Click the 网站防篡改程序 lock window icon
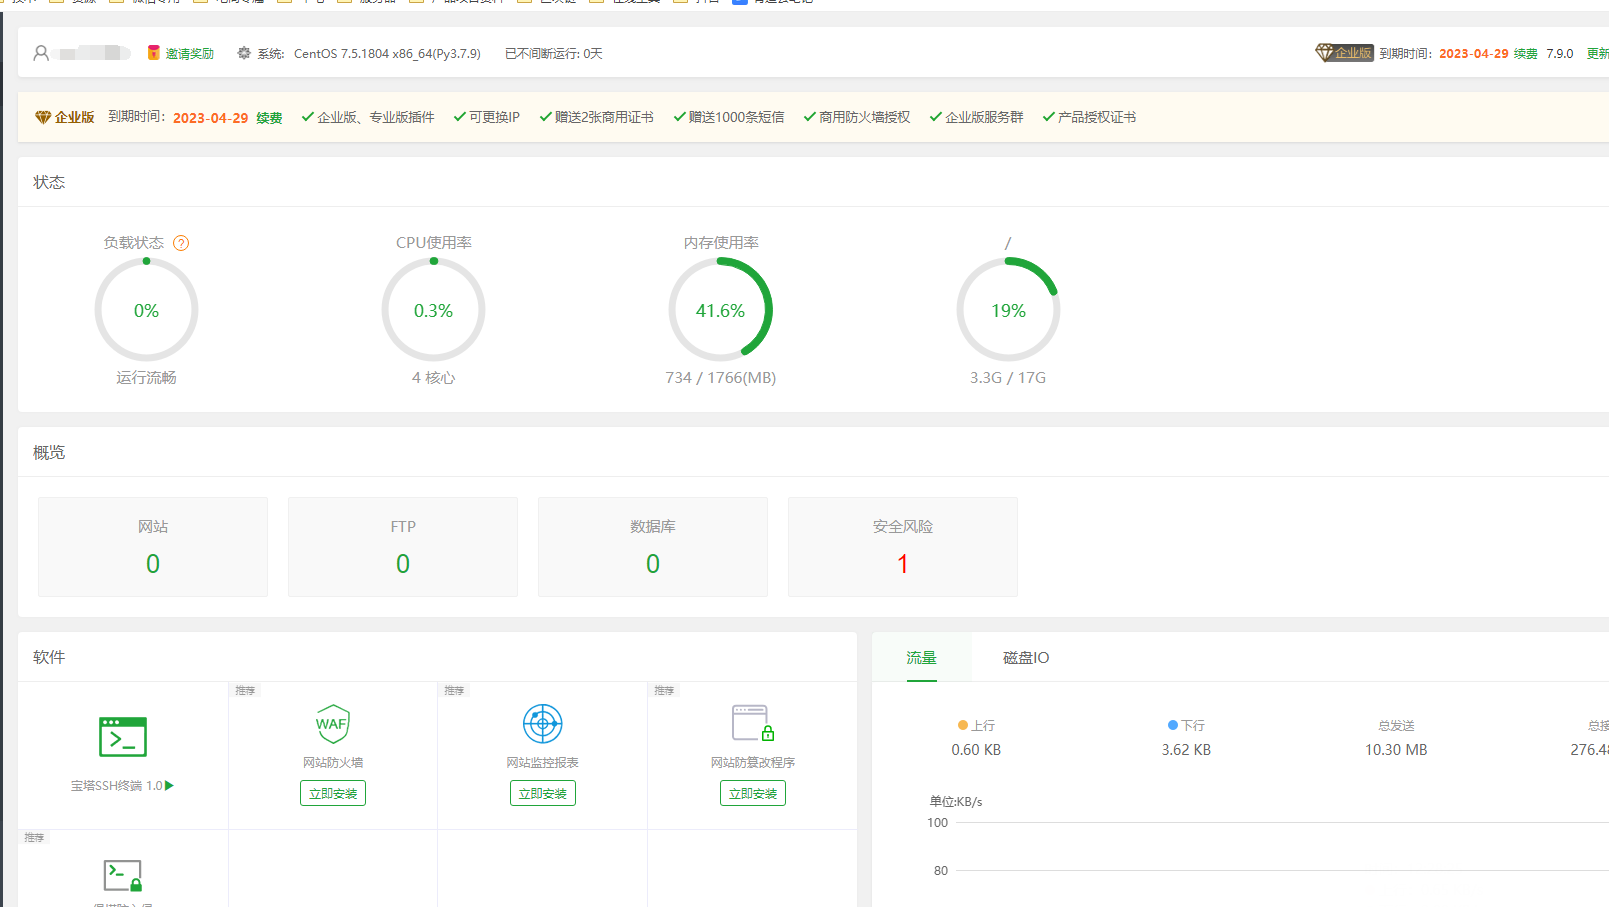The width and height of the screenshot is (1609, 907). 753,723
